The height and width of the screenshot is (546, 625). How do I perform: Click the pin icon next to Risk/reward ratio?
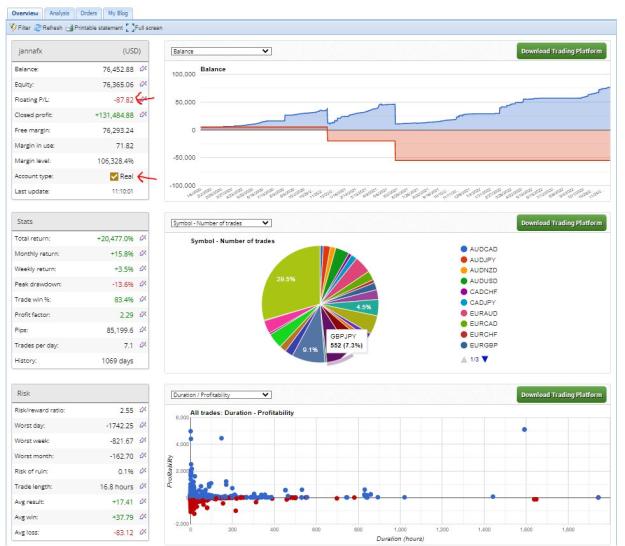click(143, 410)
